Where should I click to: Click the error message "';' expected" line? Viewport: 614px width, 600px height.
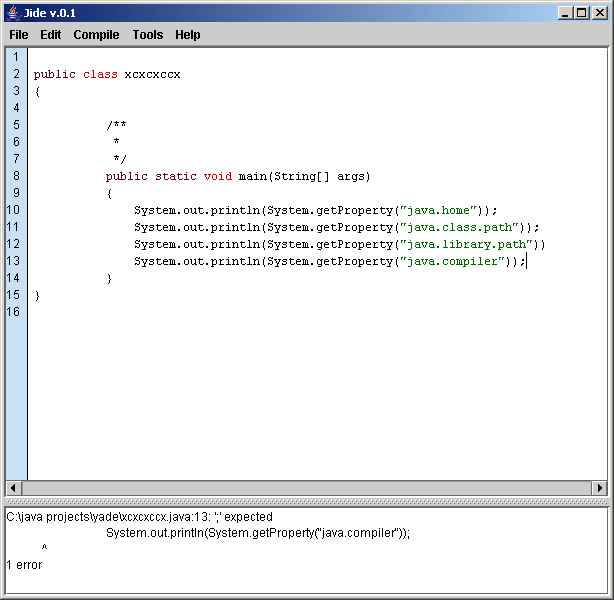pos(139,517)
